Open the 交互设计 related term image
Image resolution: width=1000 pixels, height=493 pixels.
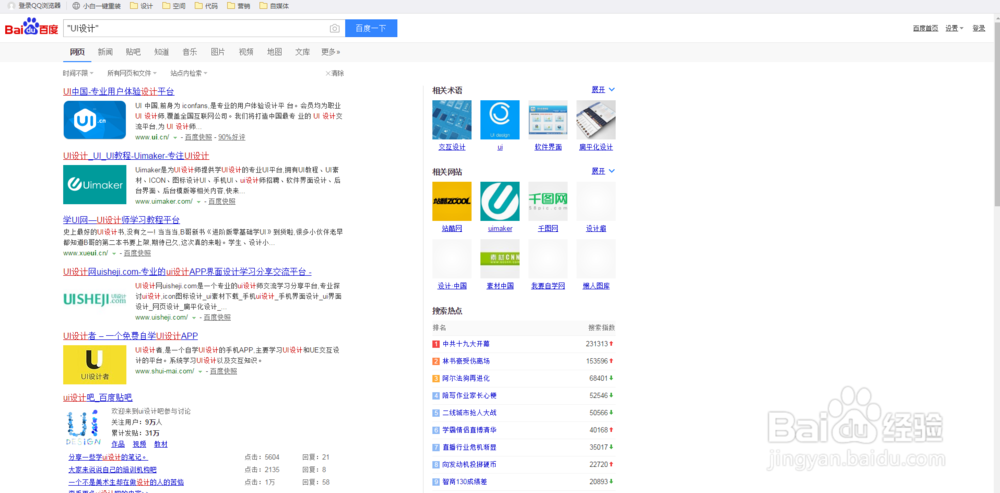click(452, 120)
